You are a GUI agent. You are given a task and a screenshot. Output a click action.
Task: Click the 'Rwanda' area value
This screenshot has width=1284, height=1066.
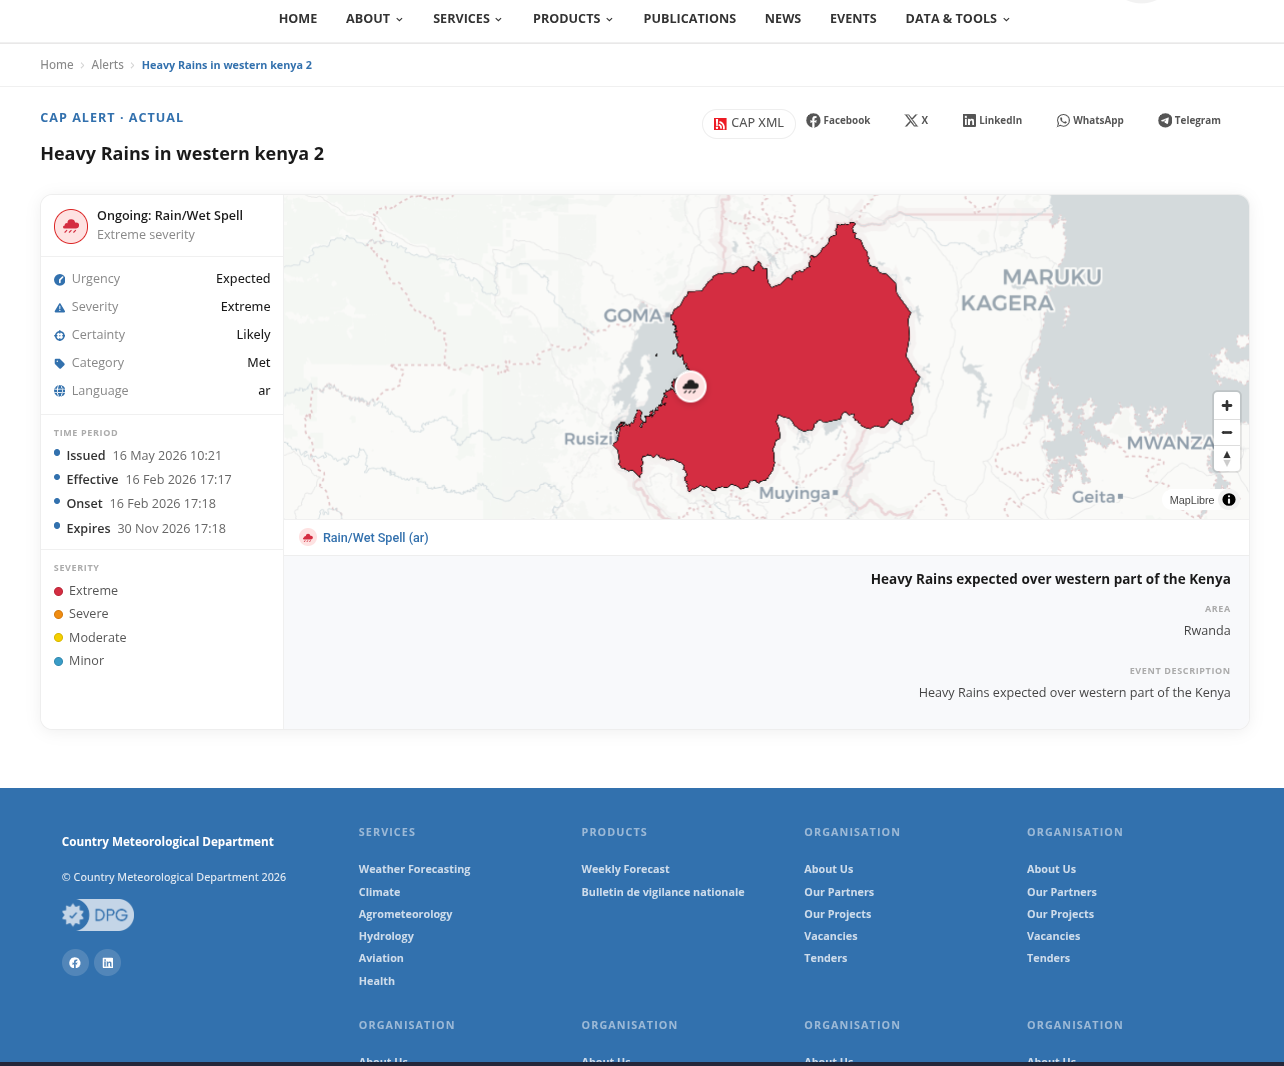1207,631
